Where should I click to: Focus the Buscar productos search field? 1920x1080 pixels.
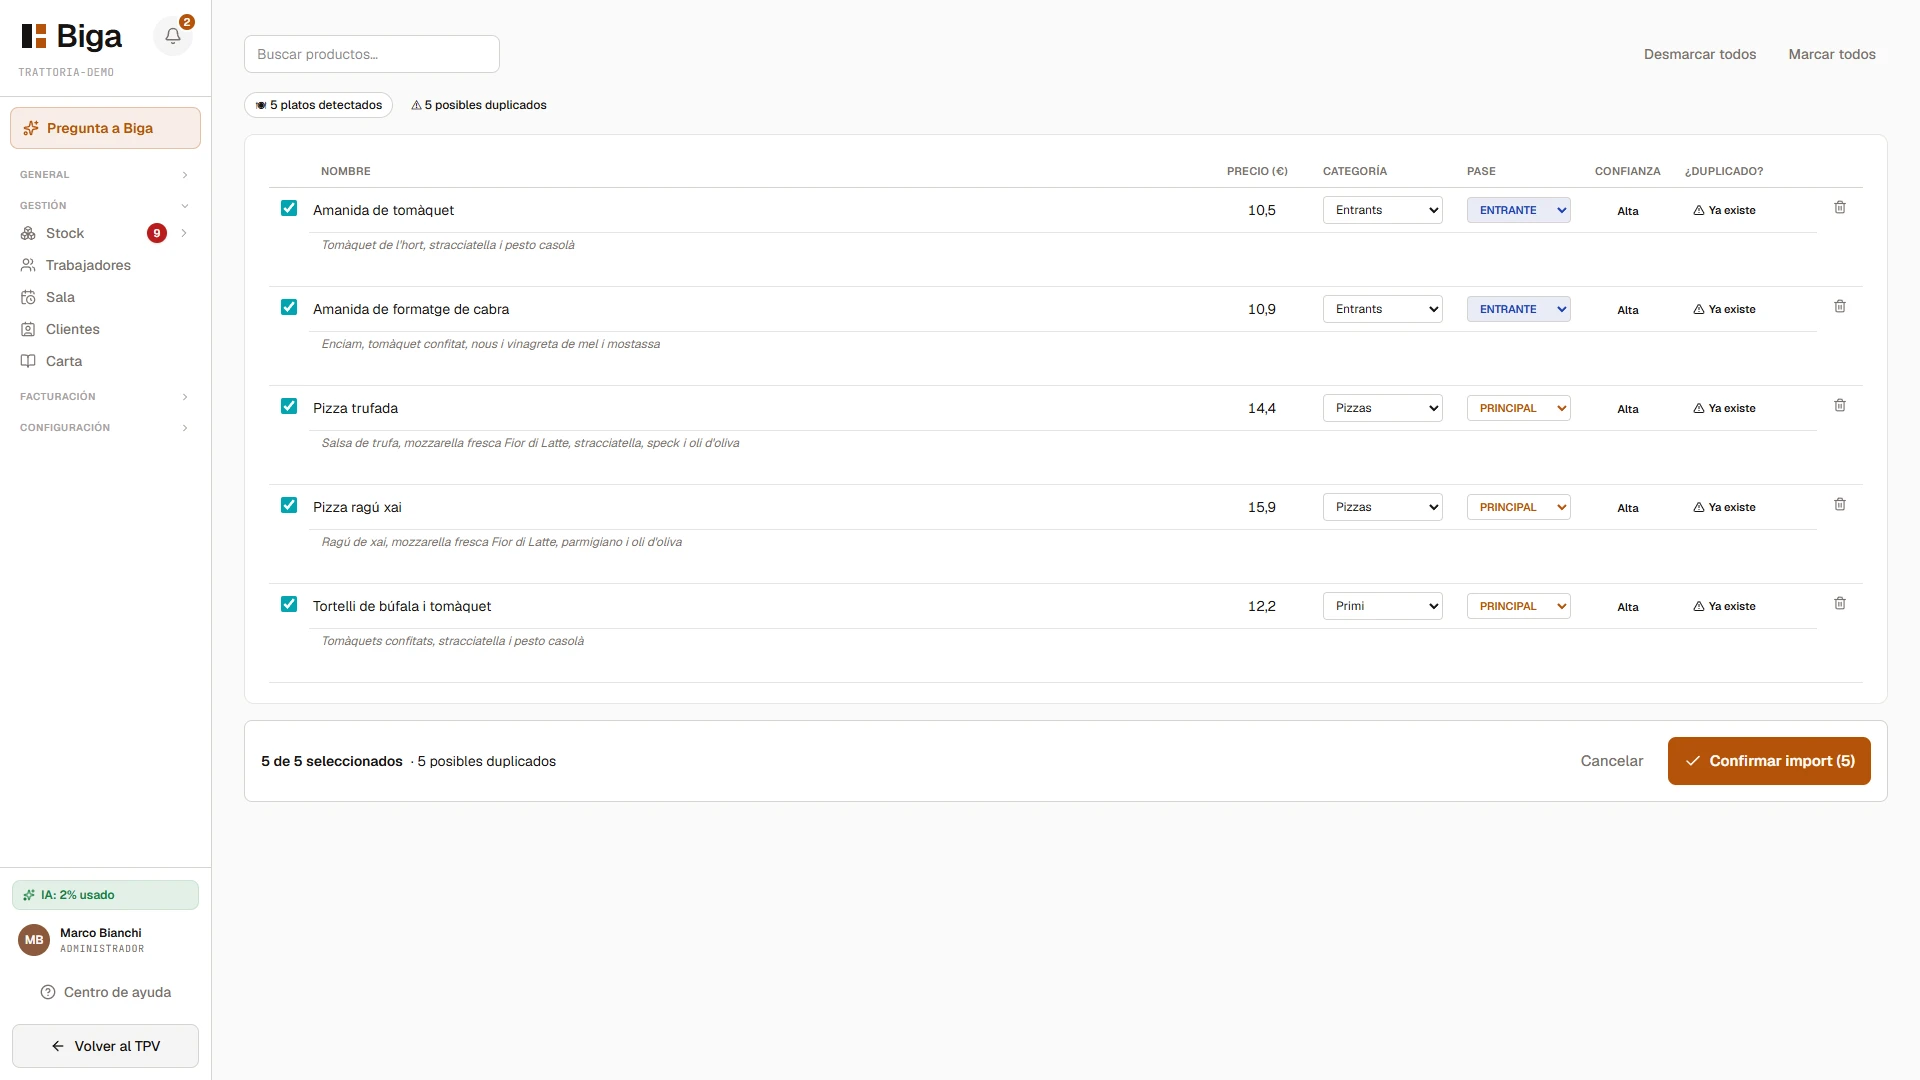tap(372, 54)
